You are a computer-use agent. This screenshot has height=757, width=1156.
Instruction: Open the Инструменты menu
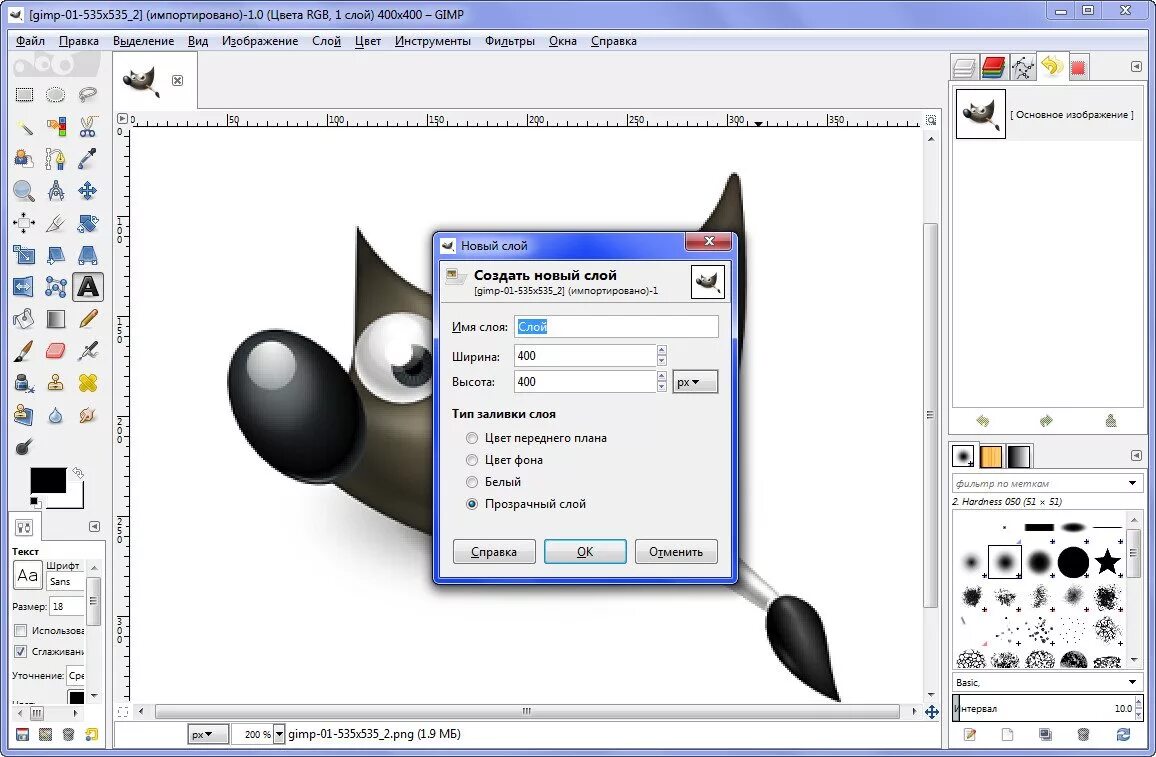tap(433, 41)
